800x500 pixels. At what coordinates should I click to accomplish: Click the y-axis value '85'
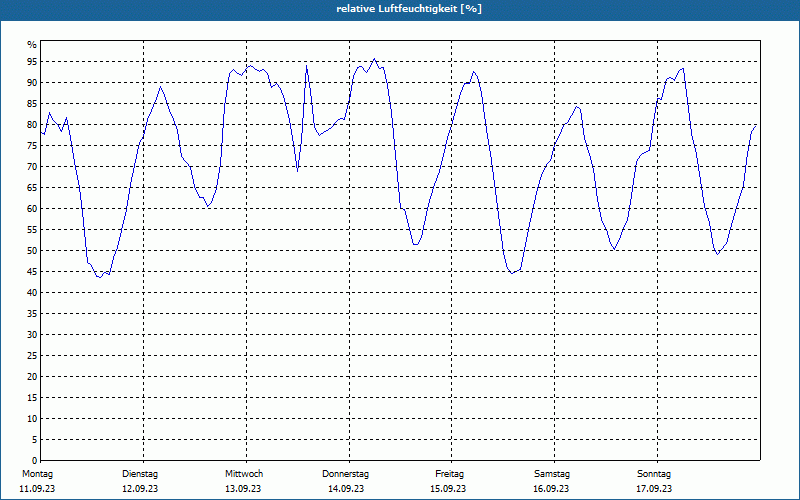coord(32,104)
